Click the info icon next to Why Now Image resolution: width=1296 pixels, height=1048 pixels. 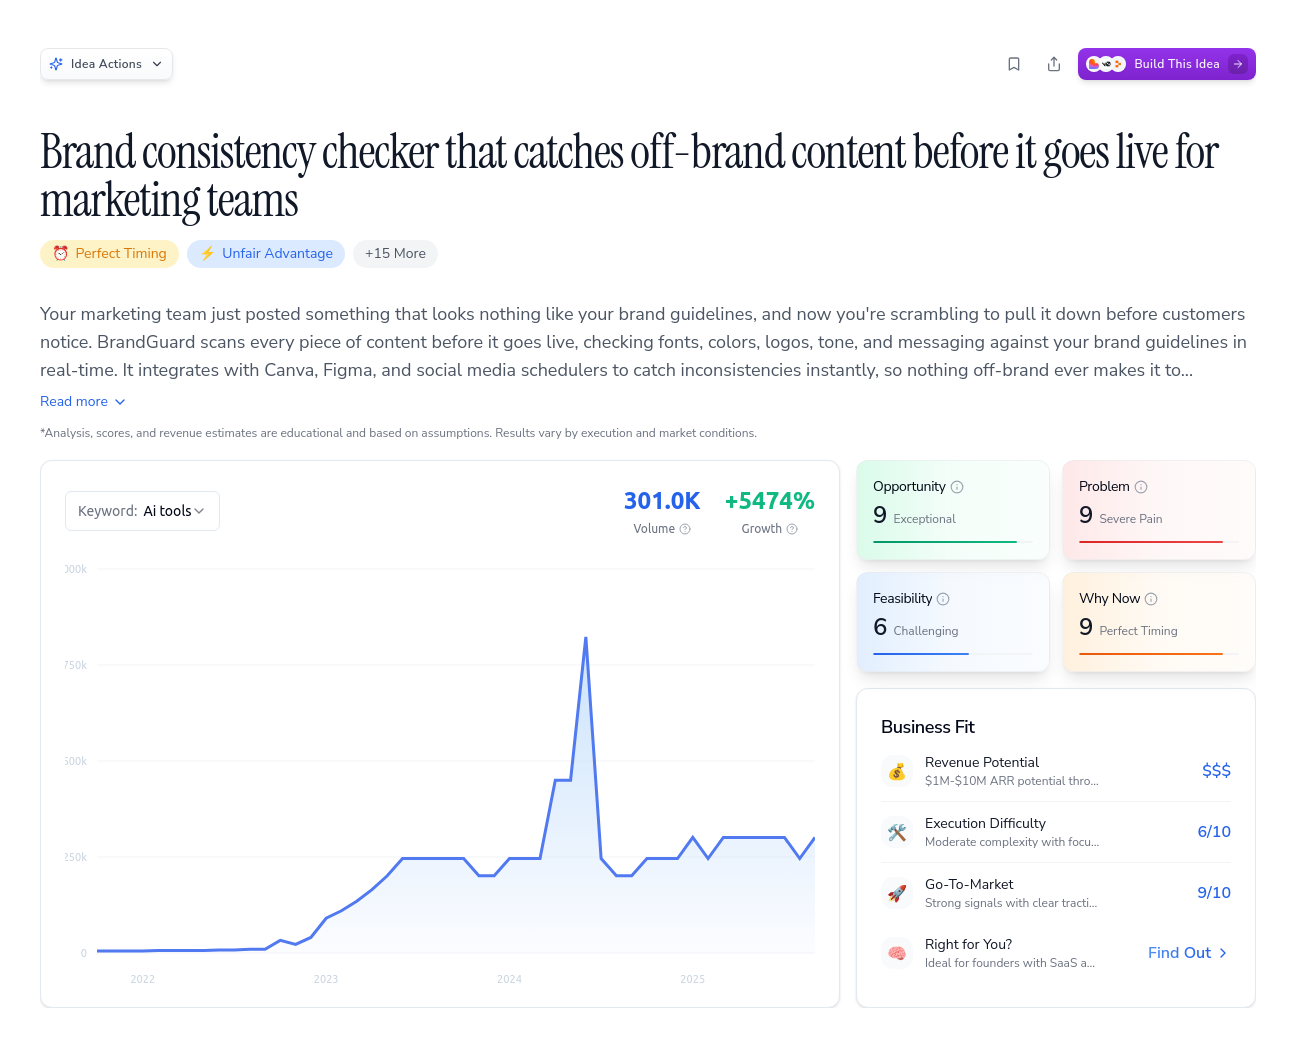coord(1152,598)
